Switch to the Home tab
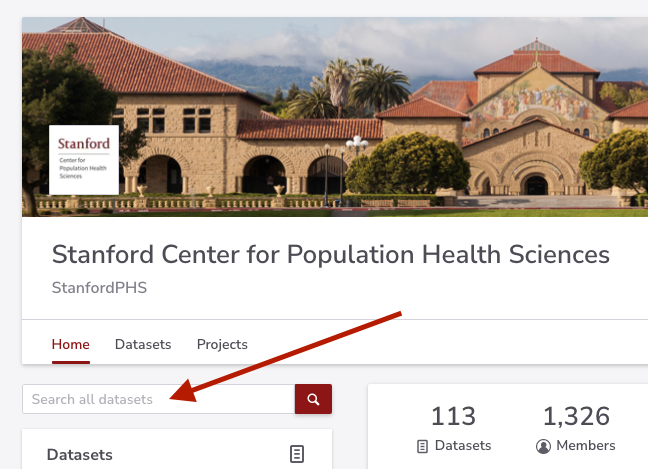The image size is (648, 469). [x=71, y=344]
